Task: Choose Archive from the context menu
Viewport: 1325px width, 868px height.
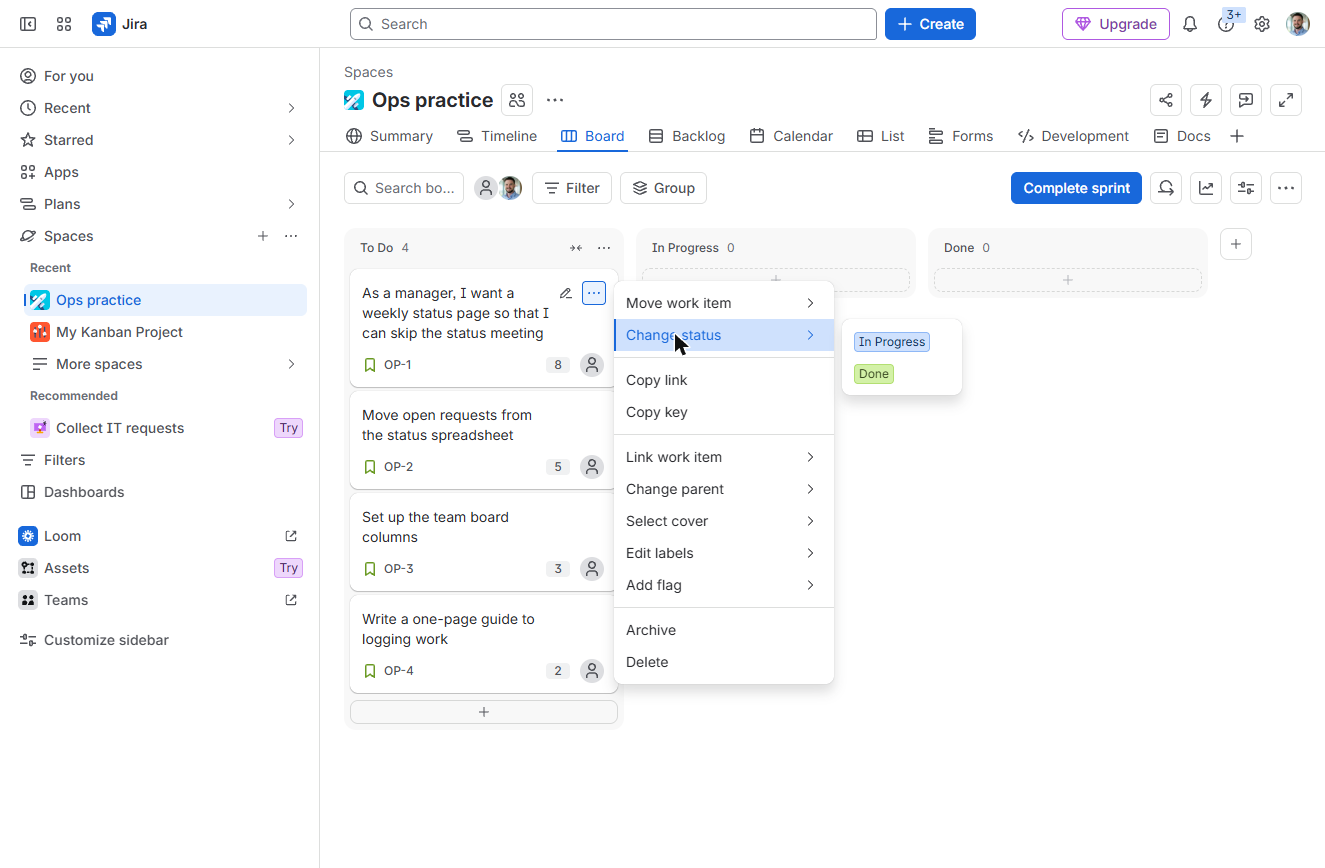Action: (724, 630)
